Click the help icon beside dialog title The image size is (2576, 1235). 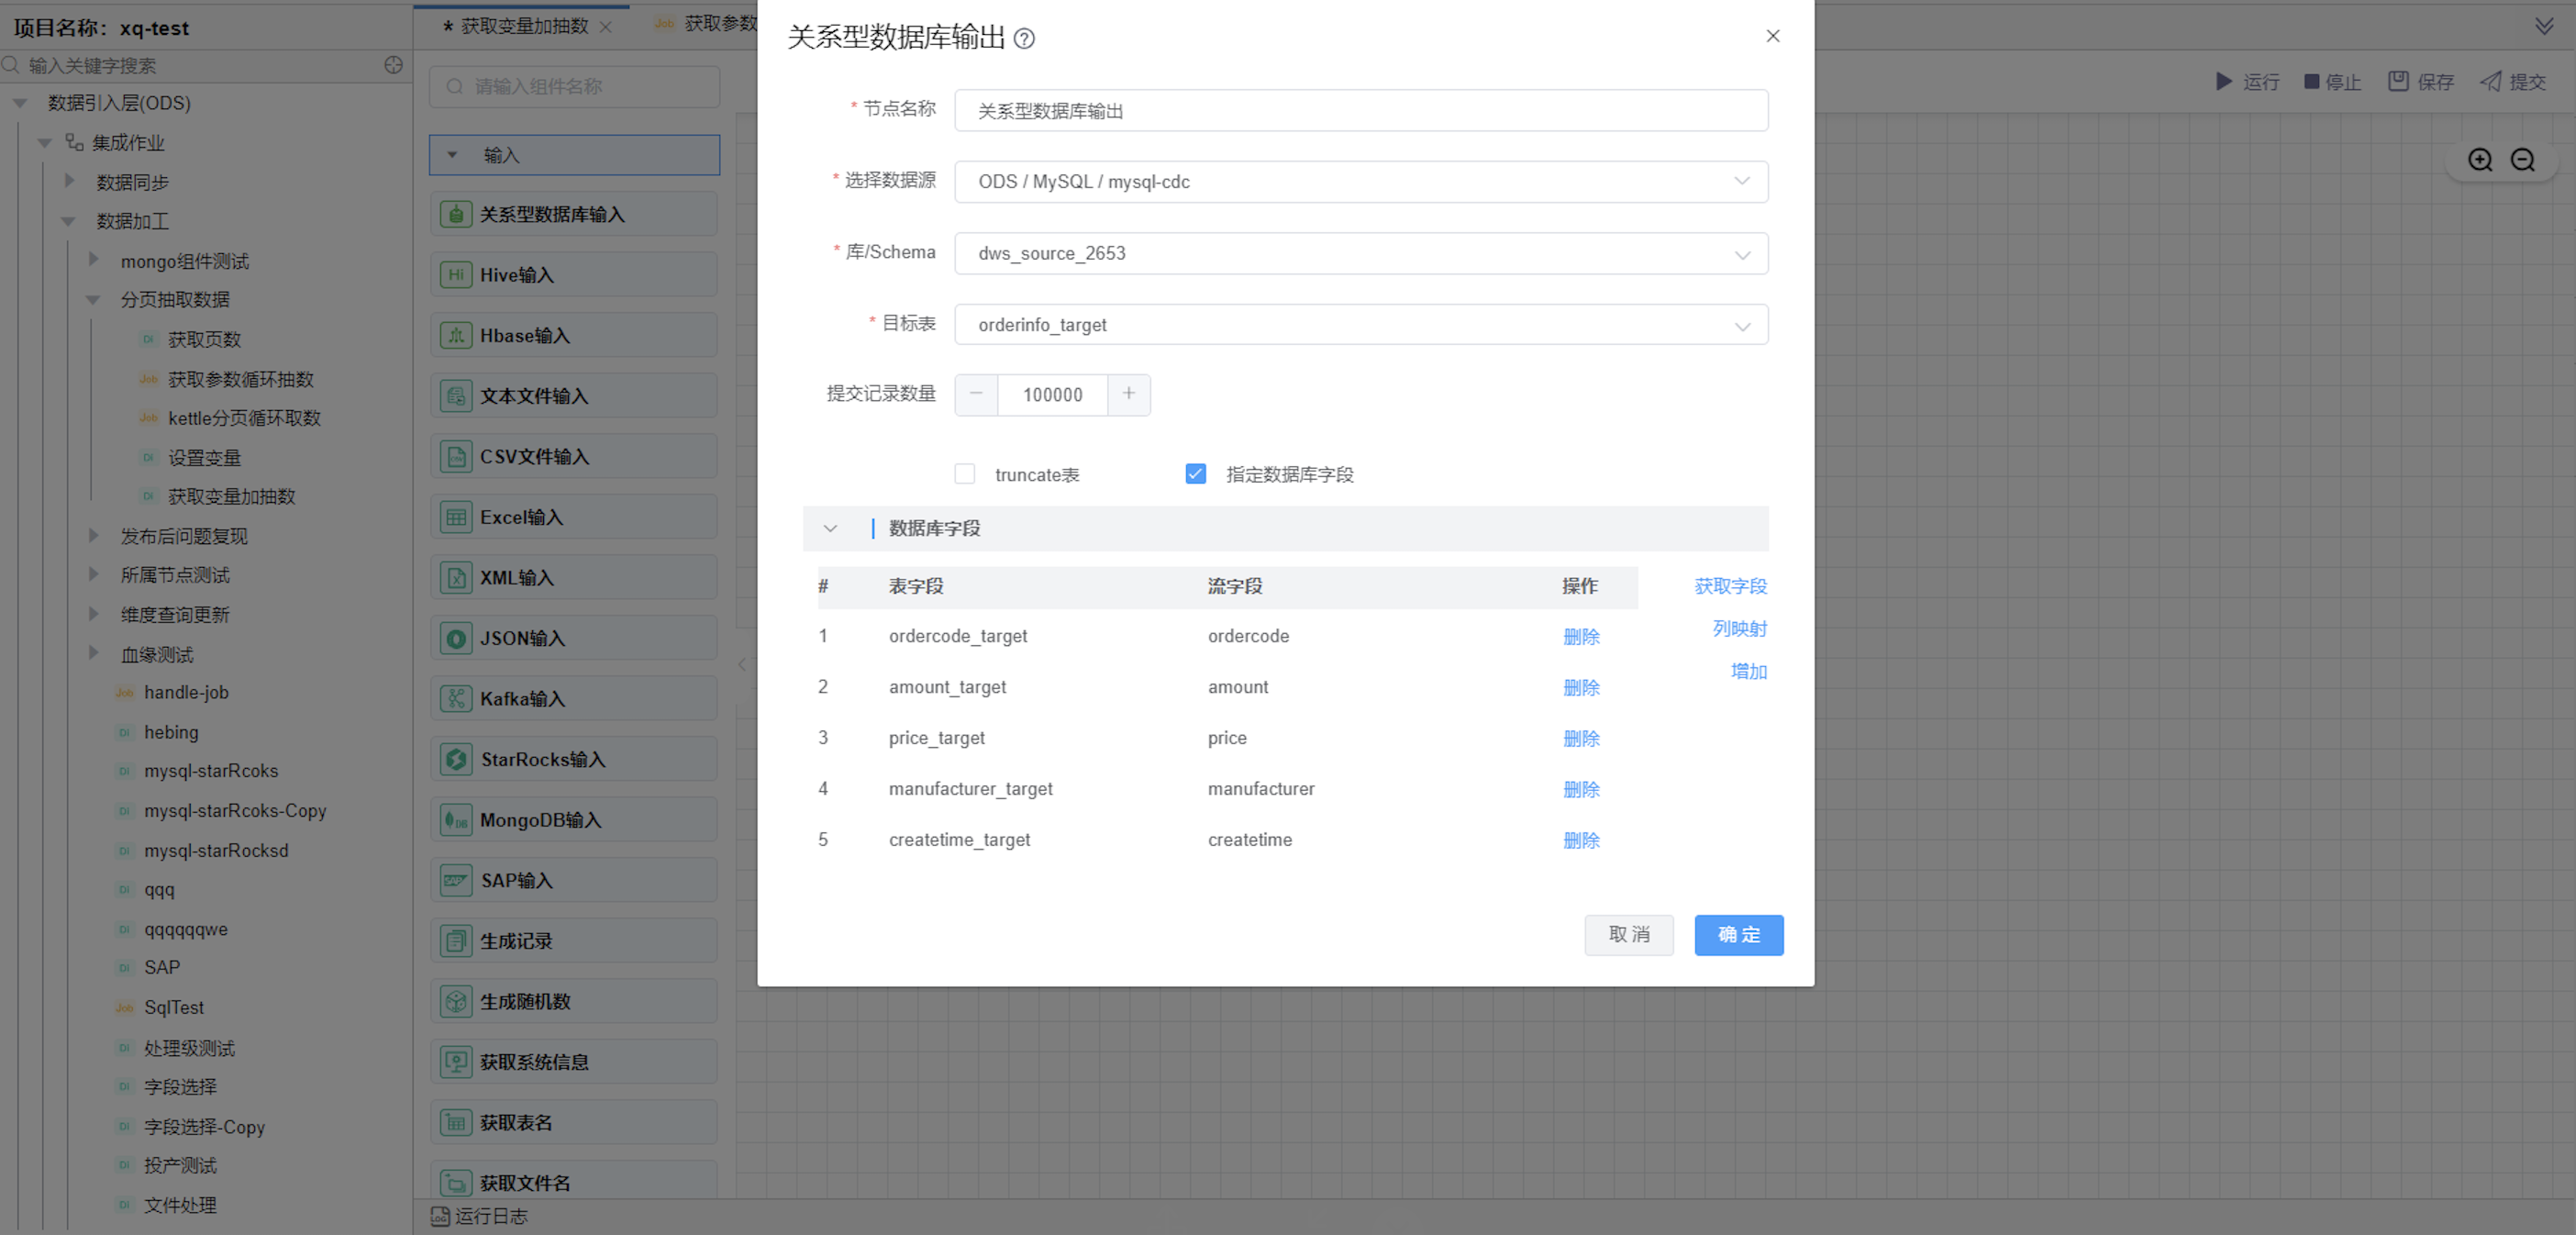click(x=1024, y=39)
